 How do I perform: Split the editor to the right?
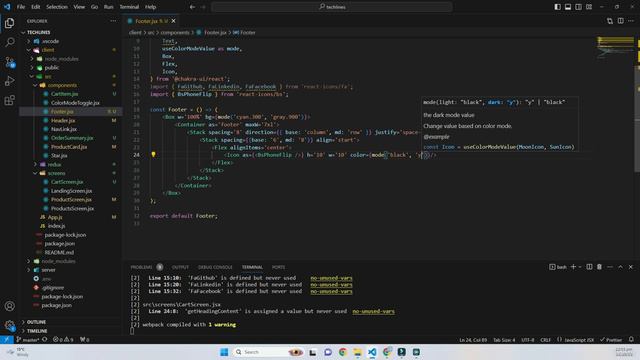(620, 21)
